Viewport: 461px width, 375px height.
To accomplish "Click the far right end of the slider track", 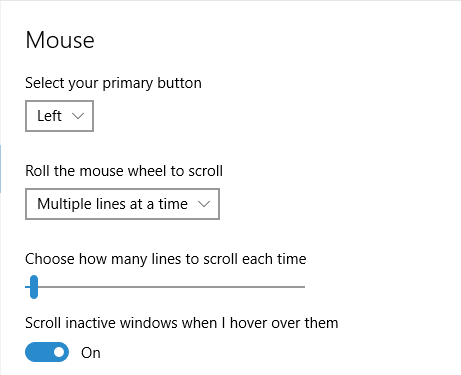I will (303, 287).
